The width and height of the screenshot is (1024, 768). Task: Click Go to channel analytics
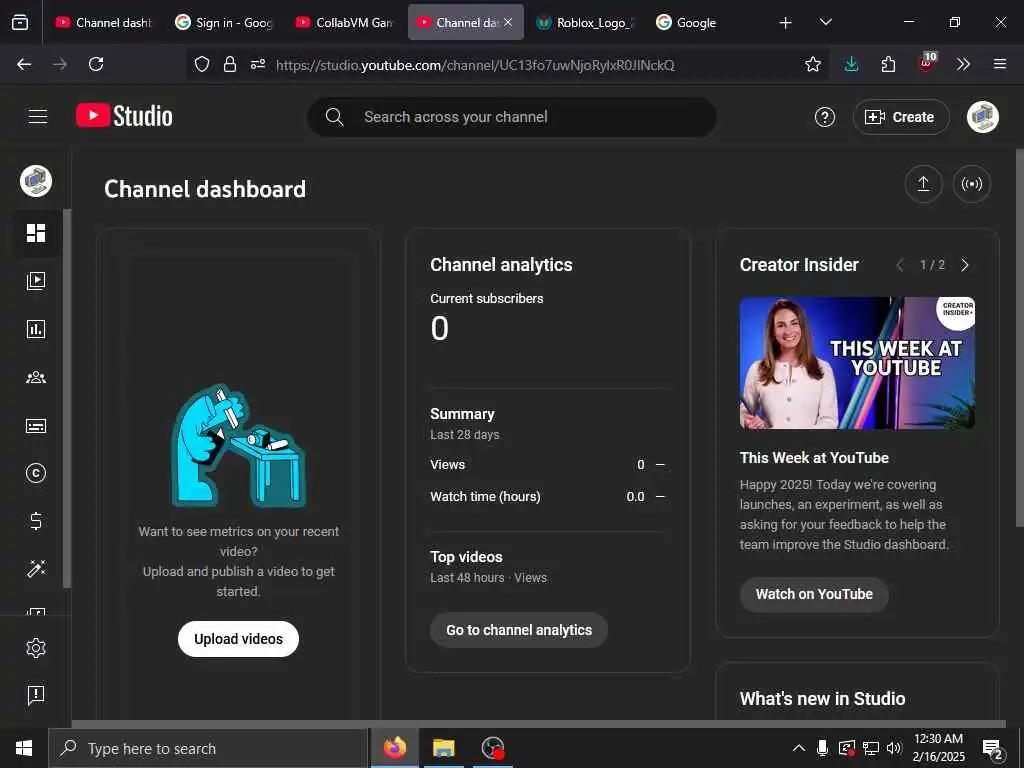519,630
